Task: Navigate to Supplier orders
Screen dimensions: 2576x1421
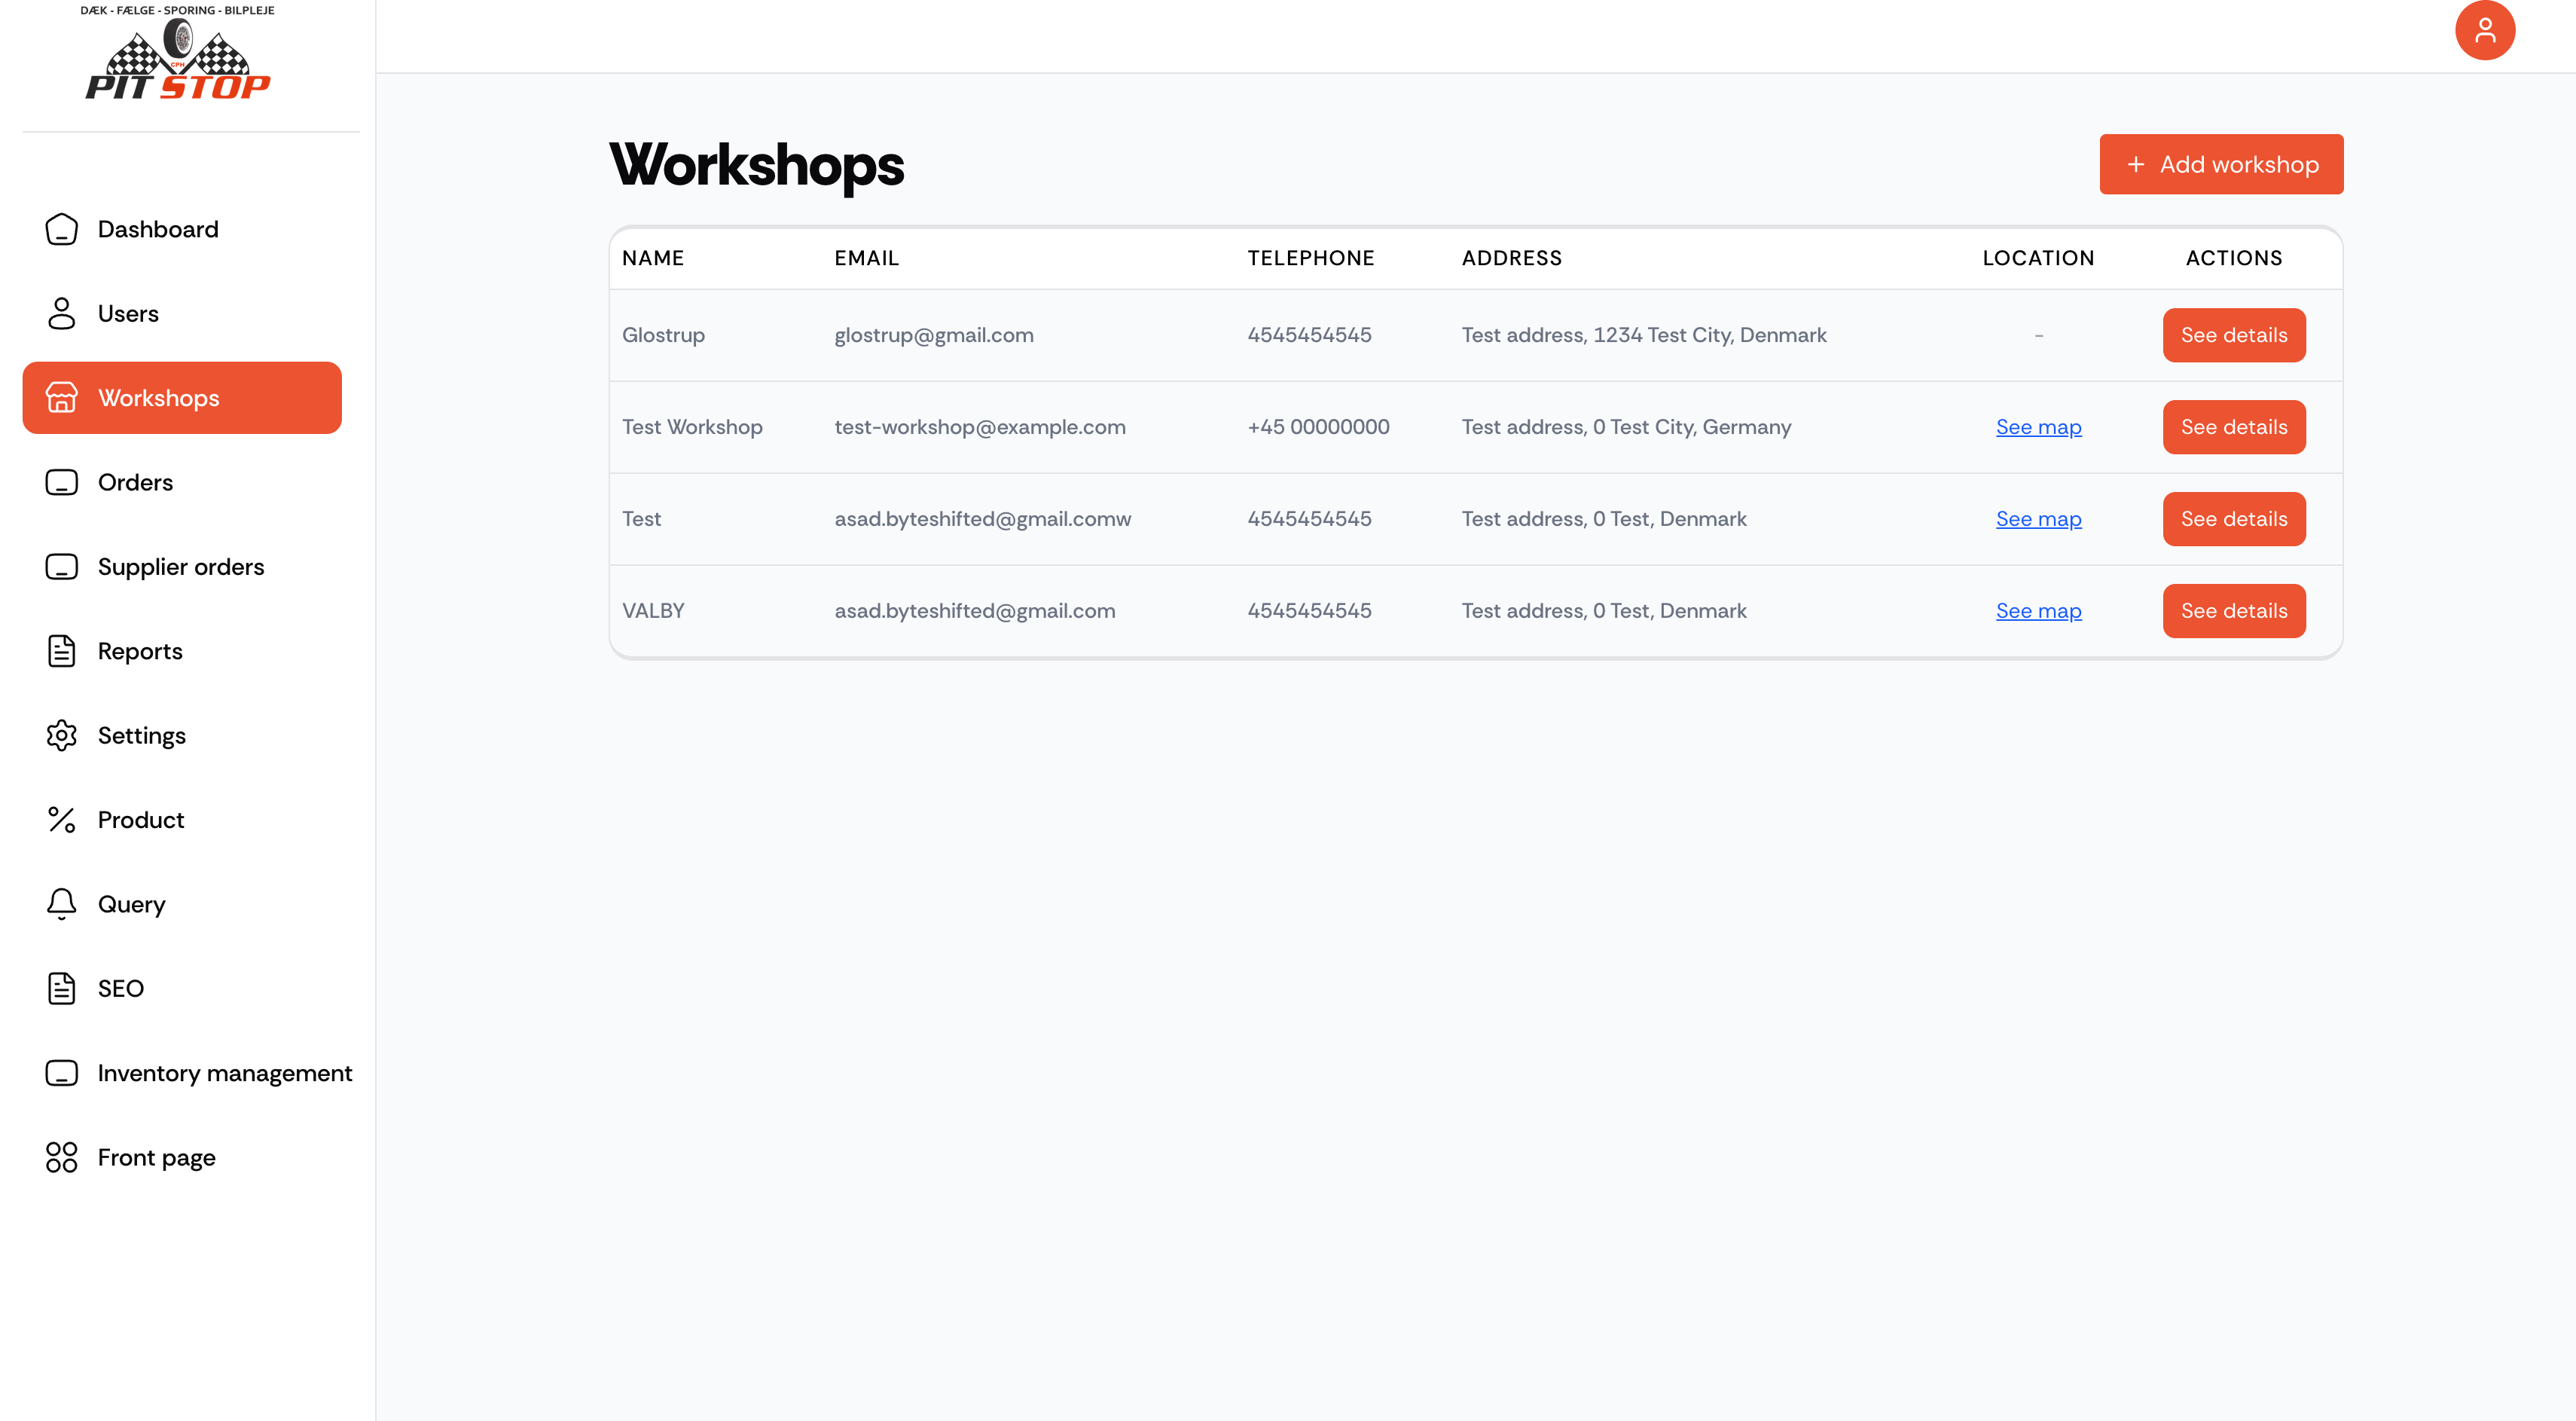Action: [182, 567]
